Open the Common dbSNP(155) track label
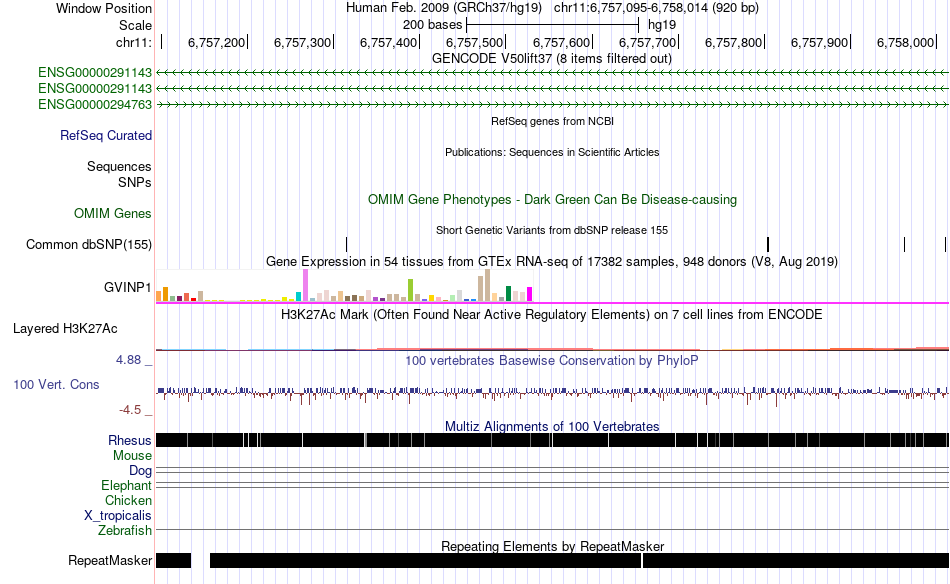 89,245
